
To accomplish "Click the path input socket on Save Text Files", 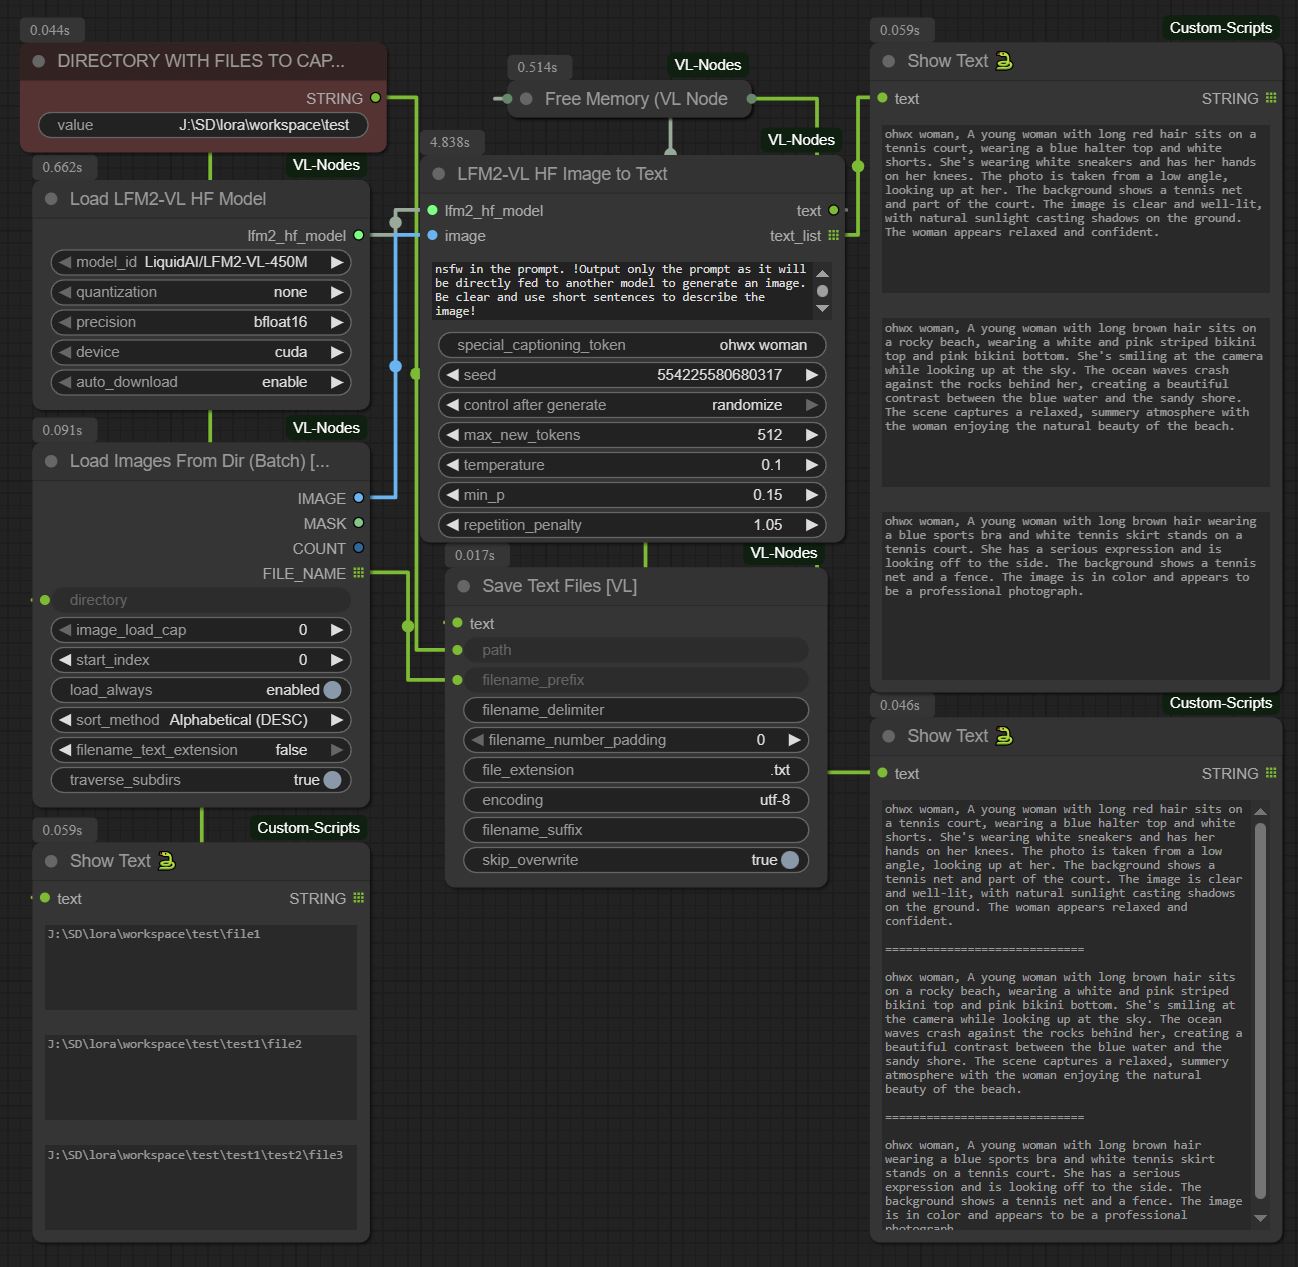I will point(457,650).
